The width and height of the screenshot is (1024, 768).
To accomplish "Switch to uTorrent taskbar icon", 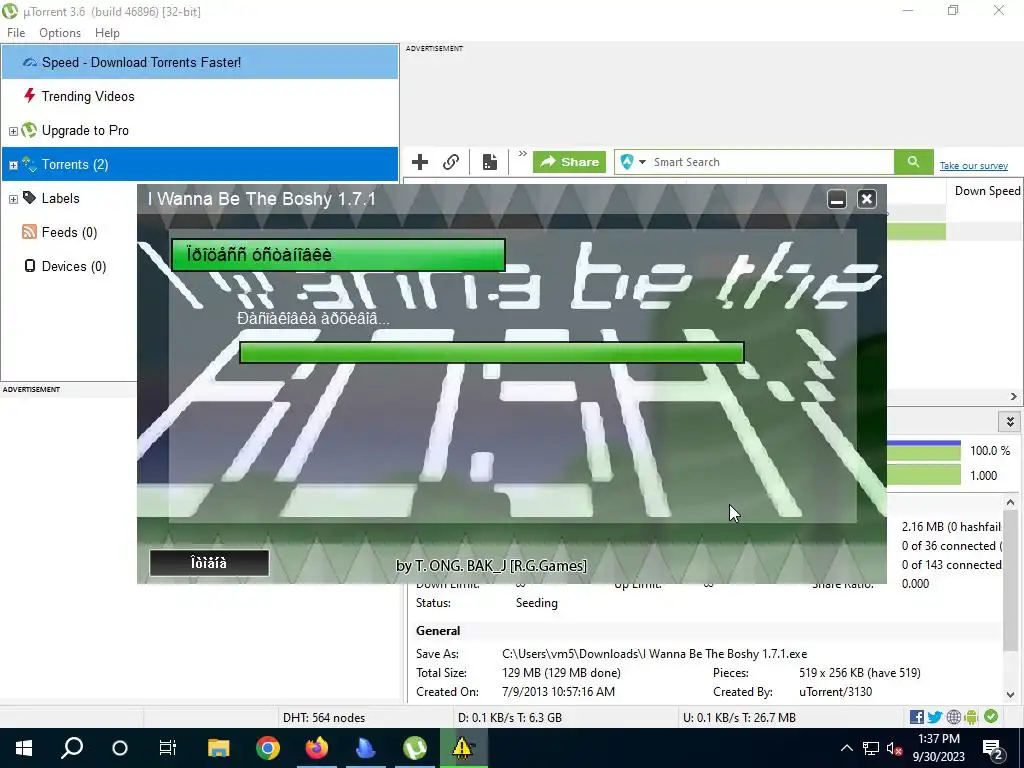I will [x=415, y=748].
